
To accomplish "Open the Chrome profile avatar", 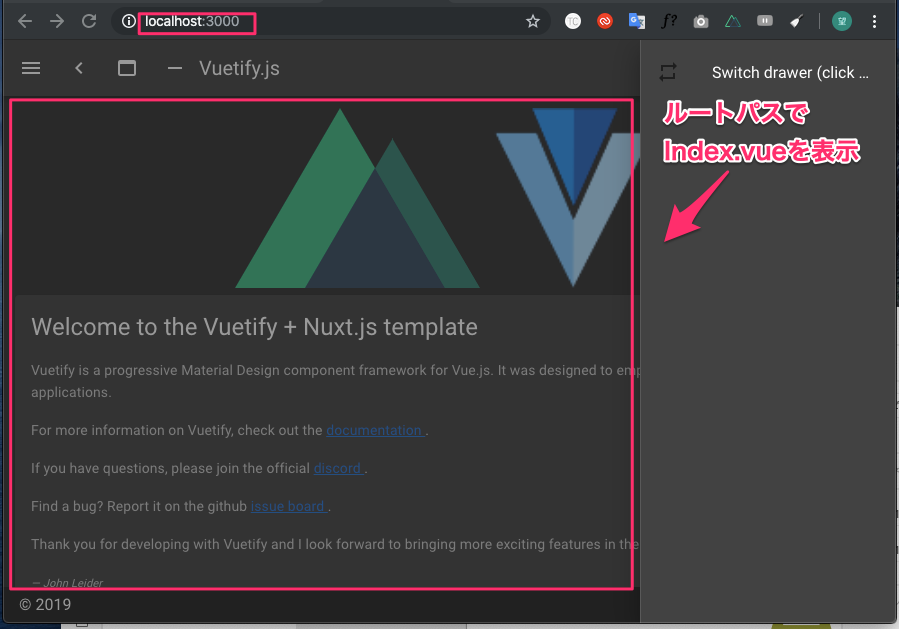I will 842,21.
